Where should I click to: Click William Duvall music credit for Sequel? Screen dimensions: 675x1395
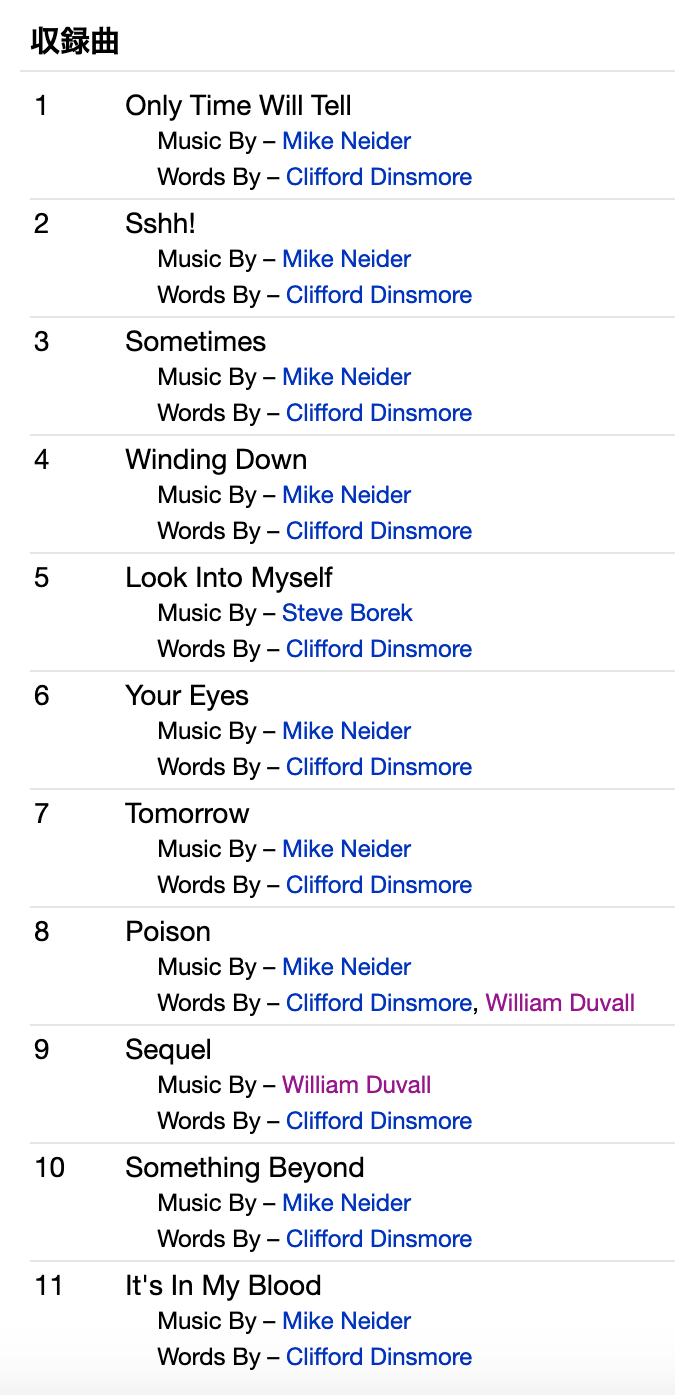coord(356,1085)
